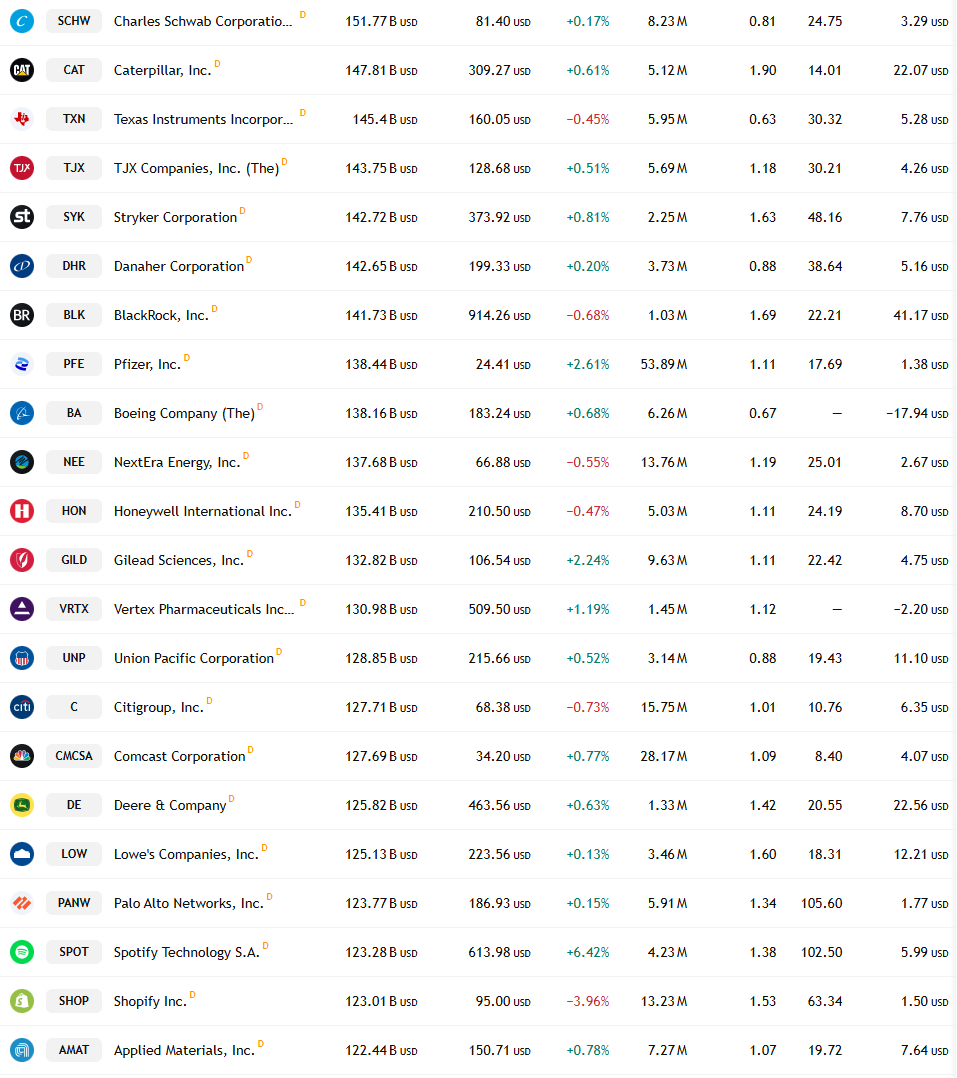The image size is (957, 1078).
Task: Click Shopify's −3.96% change value
Action: coord(588,1001)
